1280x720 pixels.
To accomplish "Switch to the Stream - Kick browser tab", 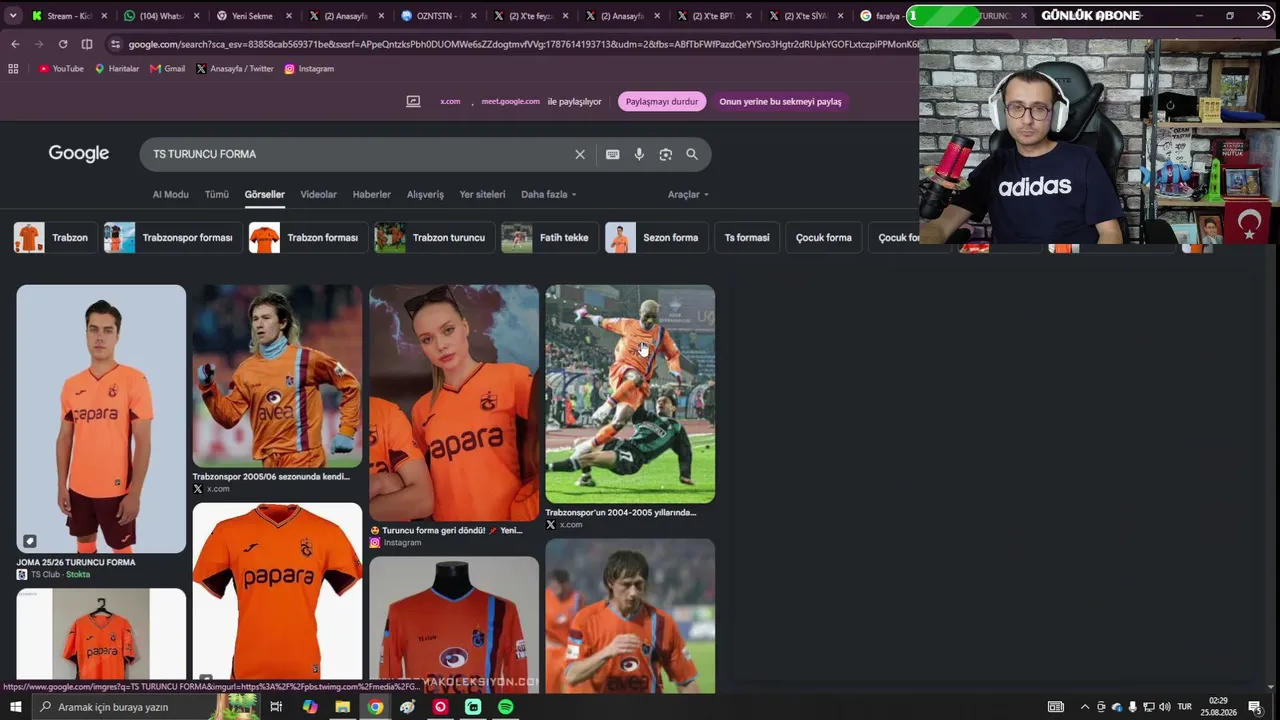I will point(67,16).
